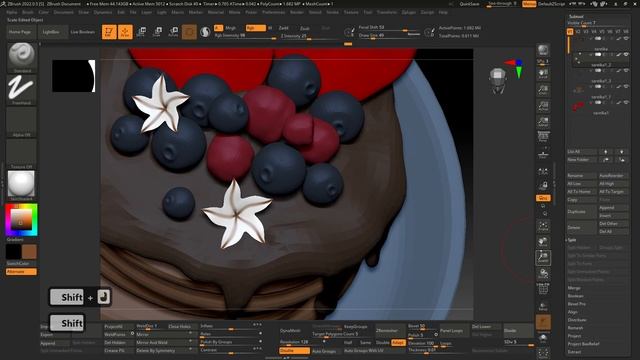
Task: Toggle the PolyF line fill icon
Action: click(543, 289)
